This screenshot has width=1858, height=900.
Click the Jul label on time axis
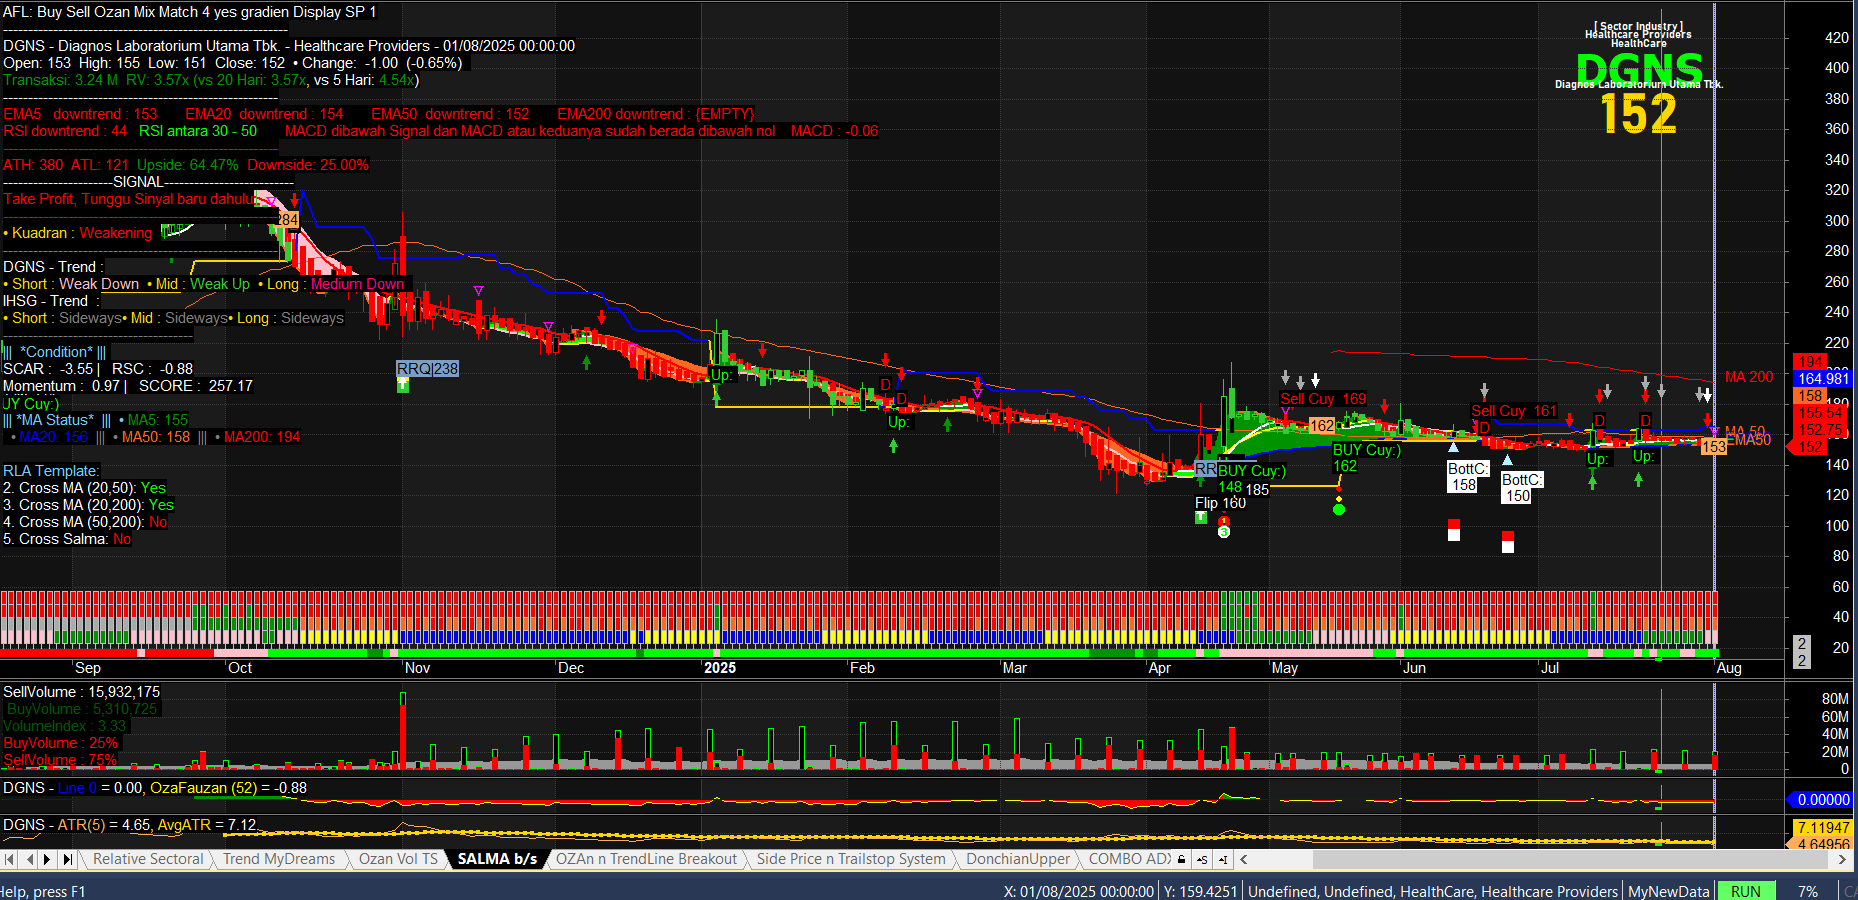point(1550,668)
